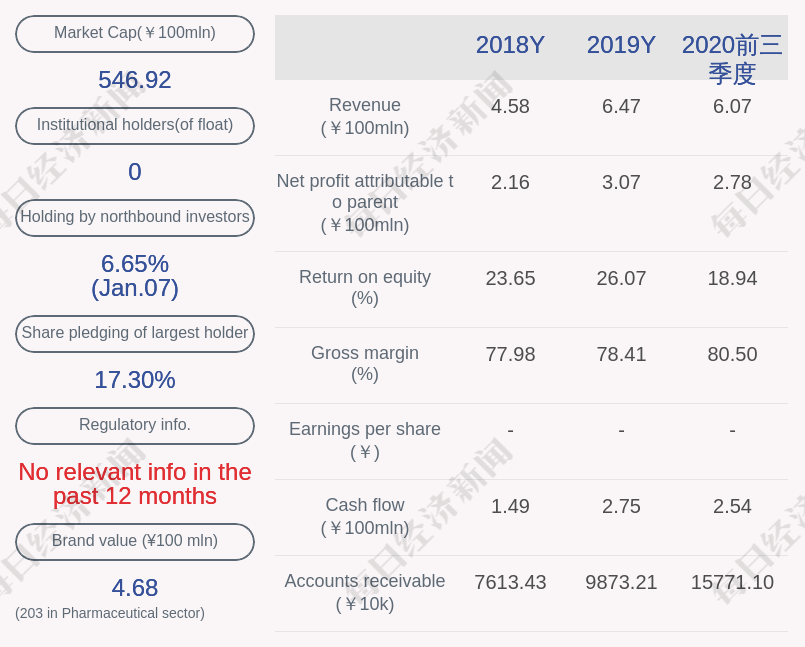The image size is (805, 647).
Task: Click the Return on equity row label
Action: coord(364,288)
